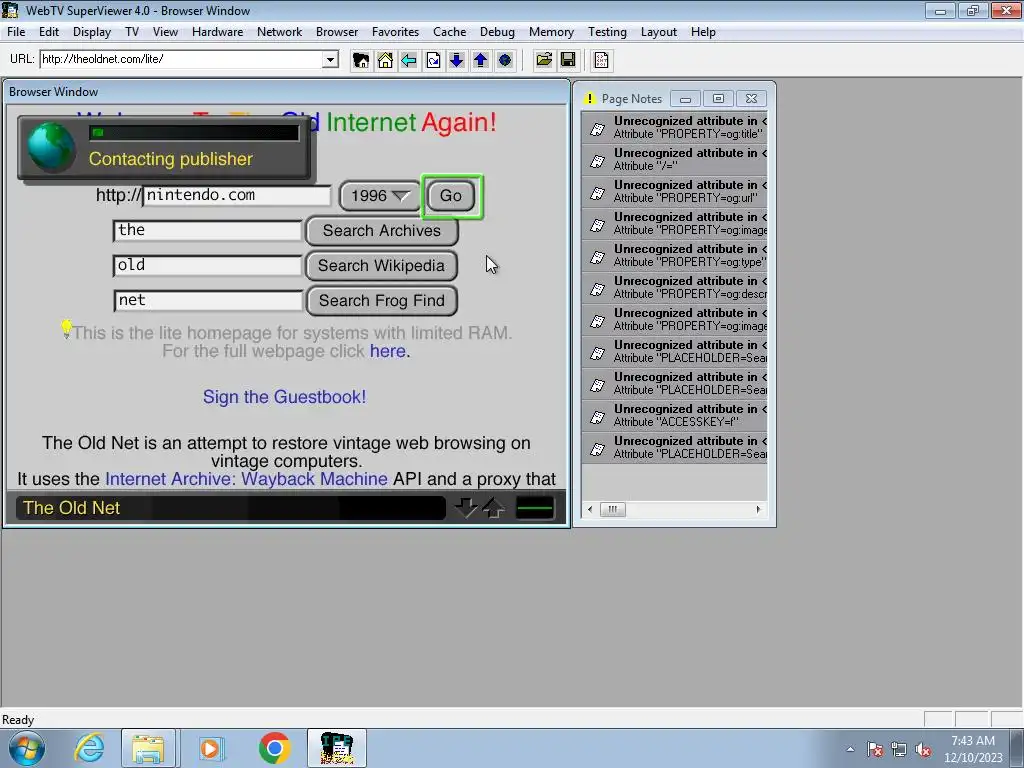
Task: Open the Cache menu
Action: click(x=449, y=32)
